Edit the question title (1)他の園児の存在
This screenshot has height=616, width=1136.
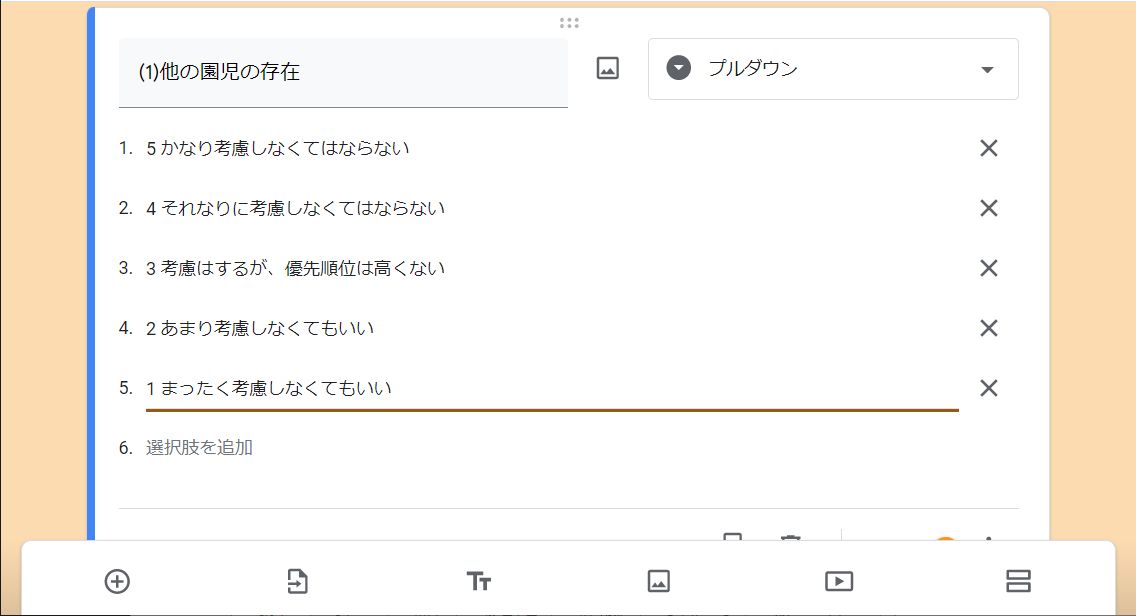tap(343, 72)
